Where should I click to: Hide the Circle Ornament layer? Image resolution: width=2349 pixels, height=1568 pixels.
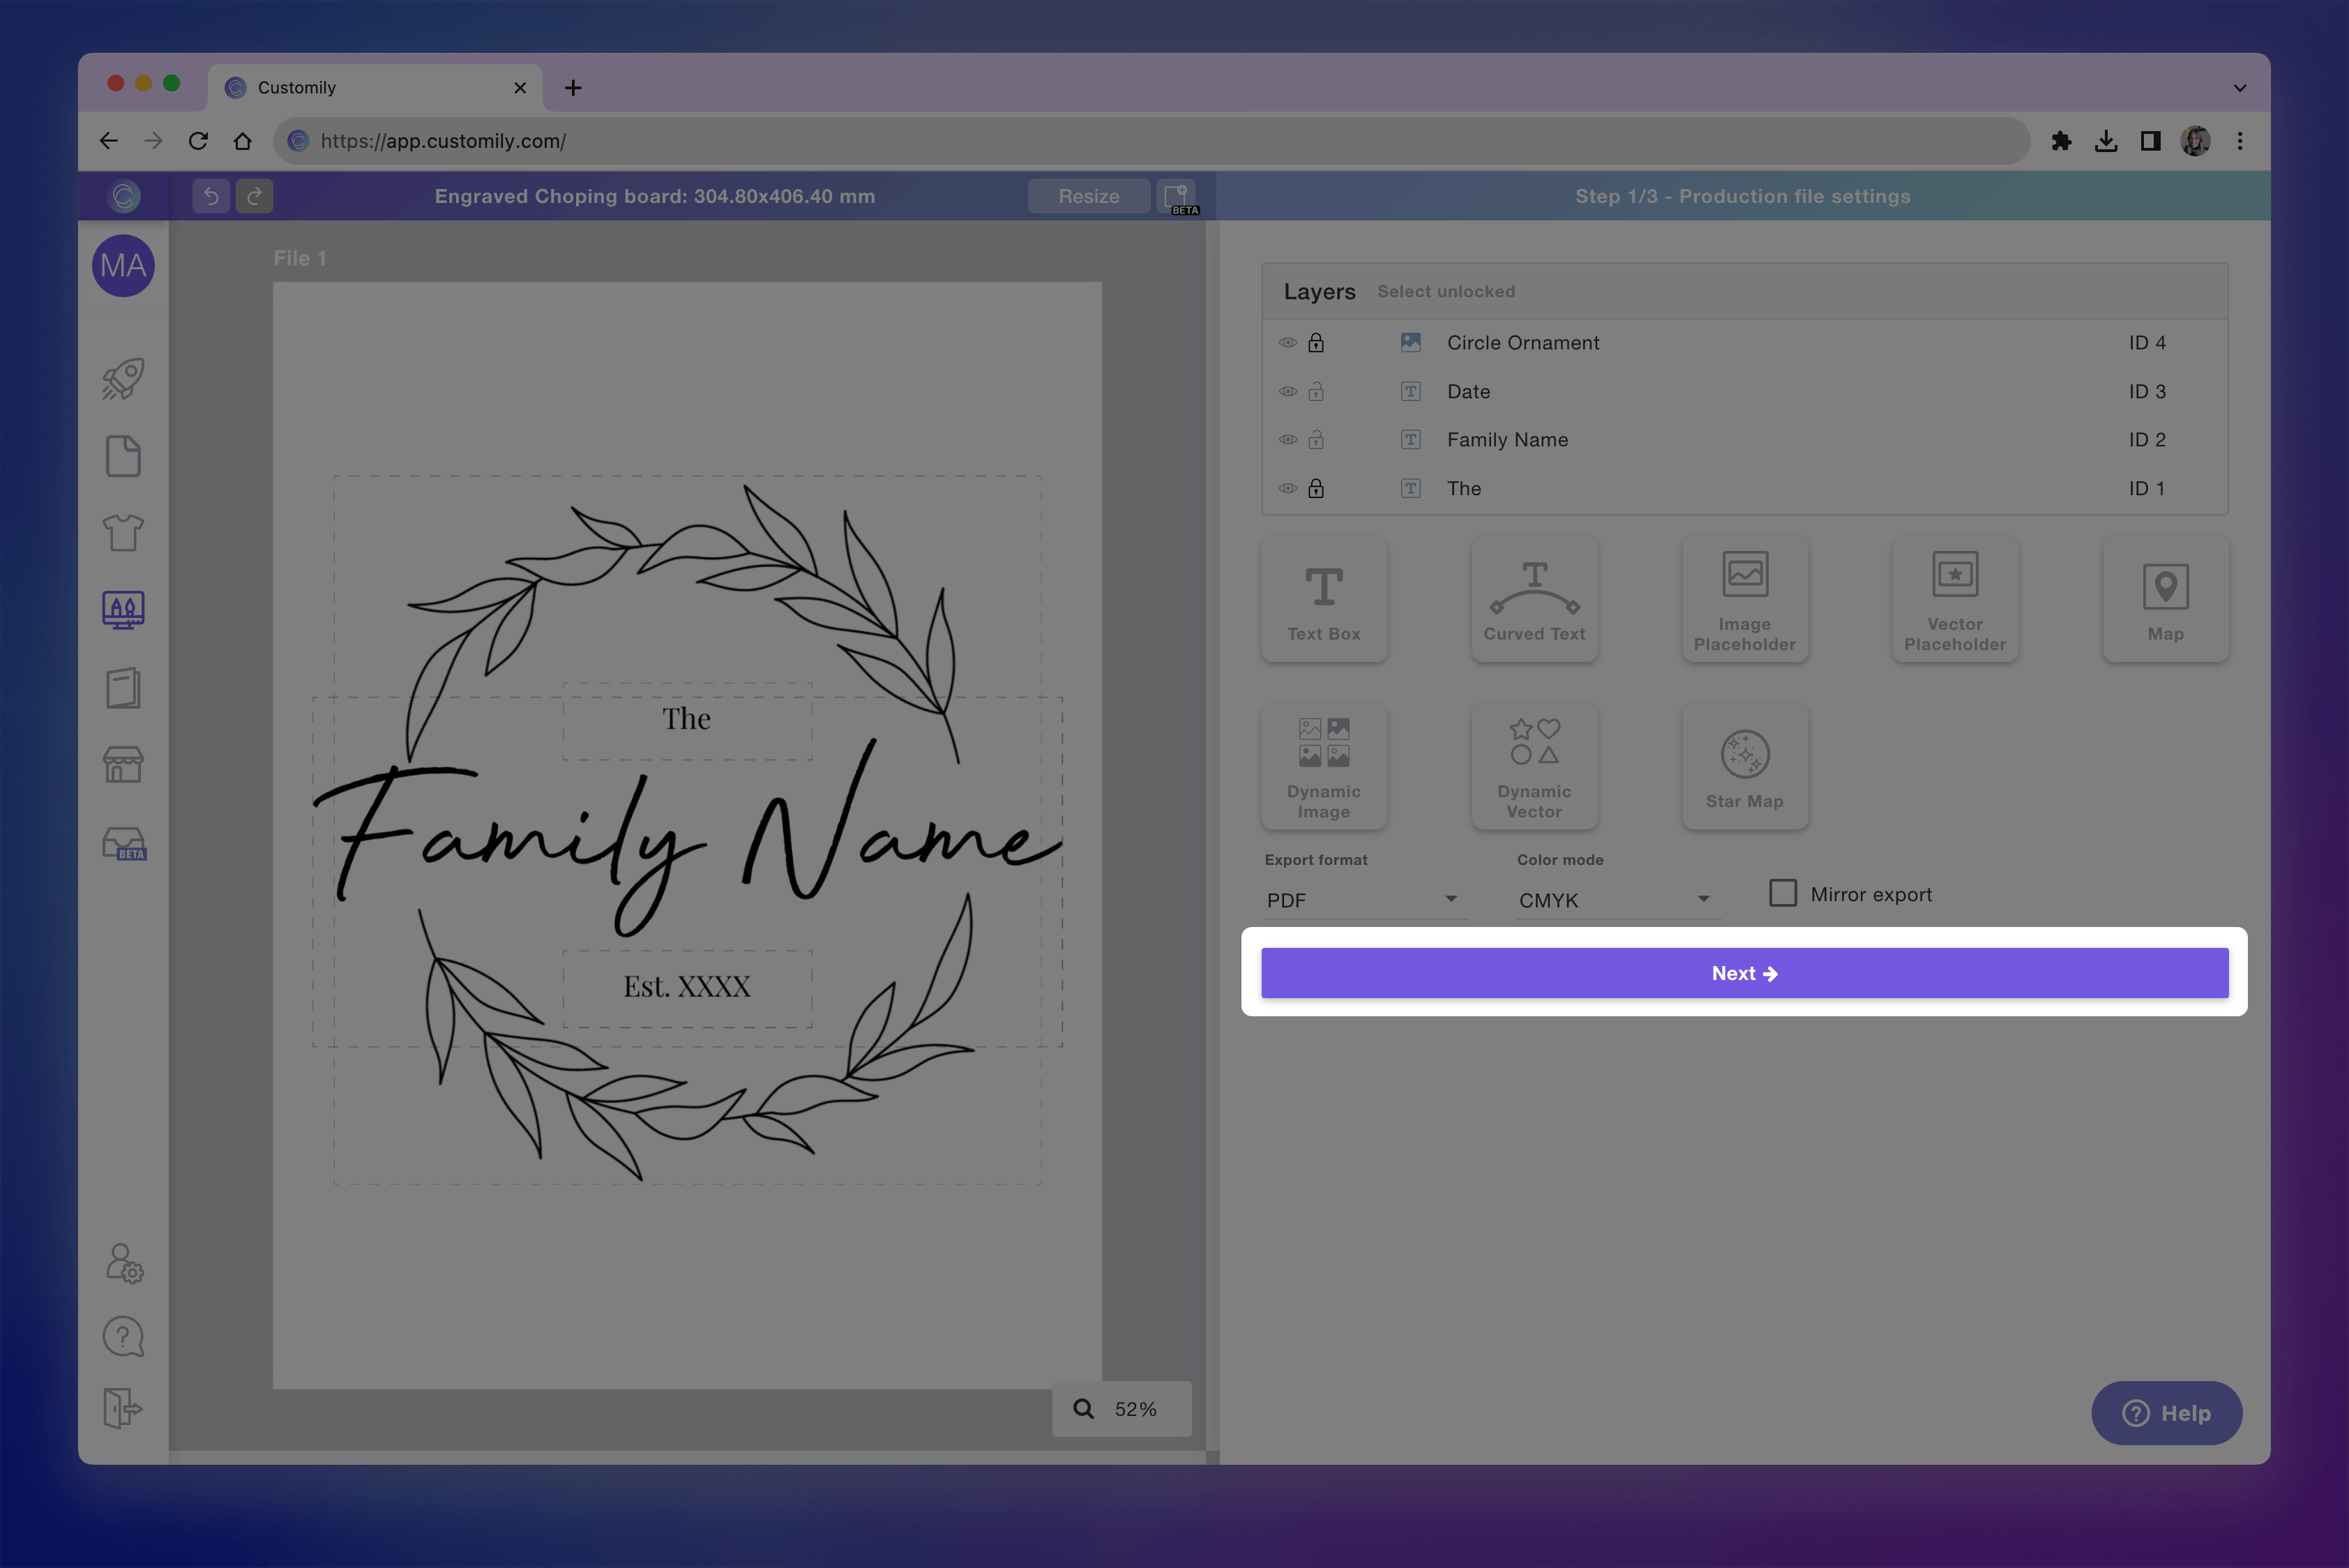click(1288, 343)
